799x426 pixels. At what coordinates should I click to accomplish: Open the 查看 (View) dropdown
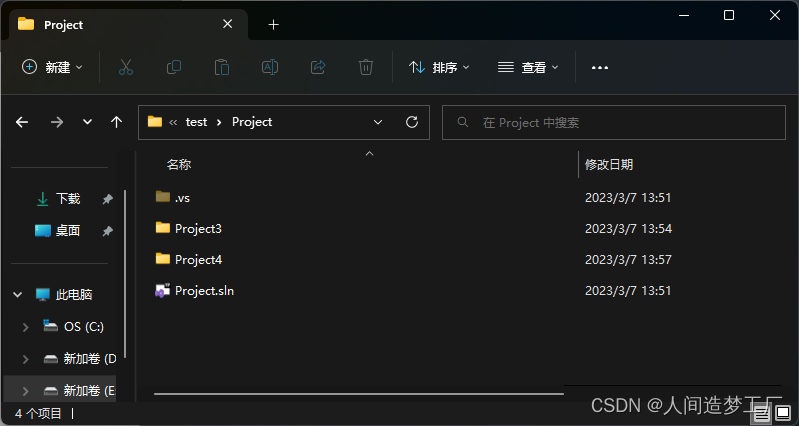(528, 67)
